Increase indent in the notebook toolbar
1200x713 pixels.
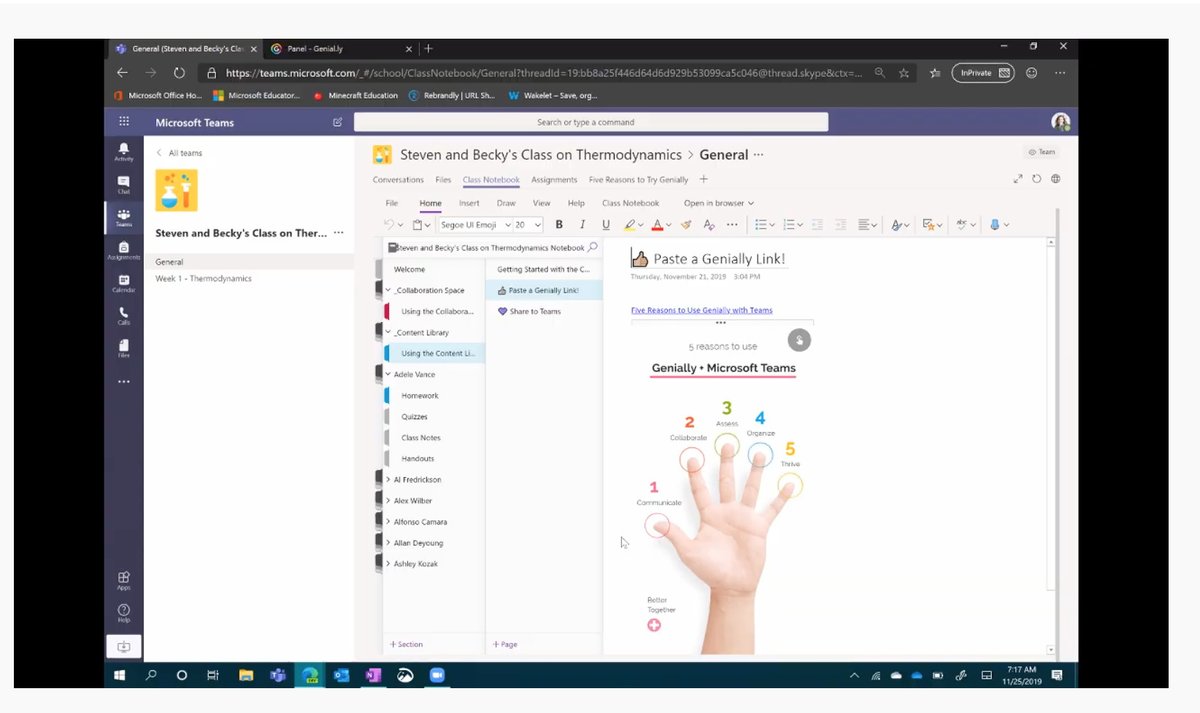[841, 225]
